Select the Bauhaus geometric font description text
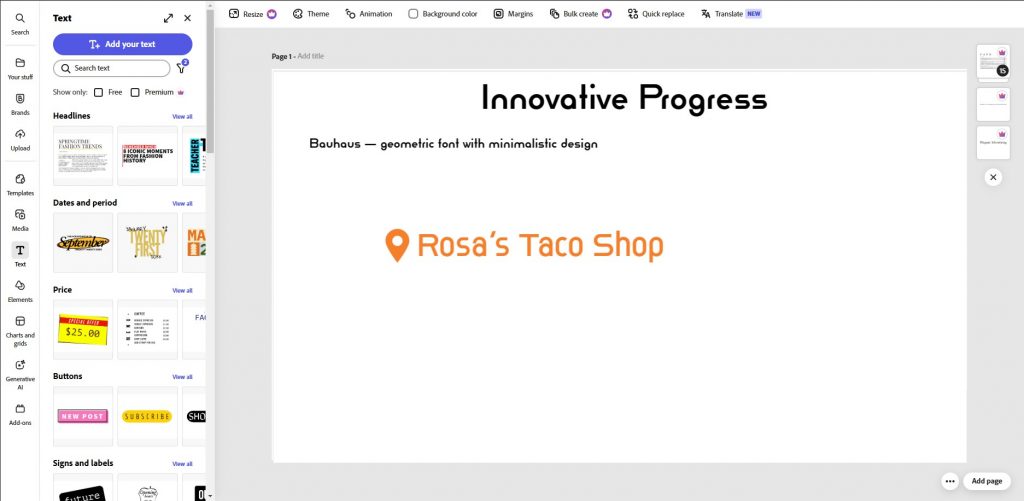 (x=453, y=144)
